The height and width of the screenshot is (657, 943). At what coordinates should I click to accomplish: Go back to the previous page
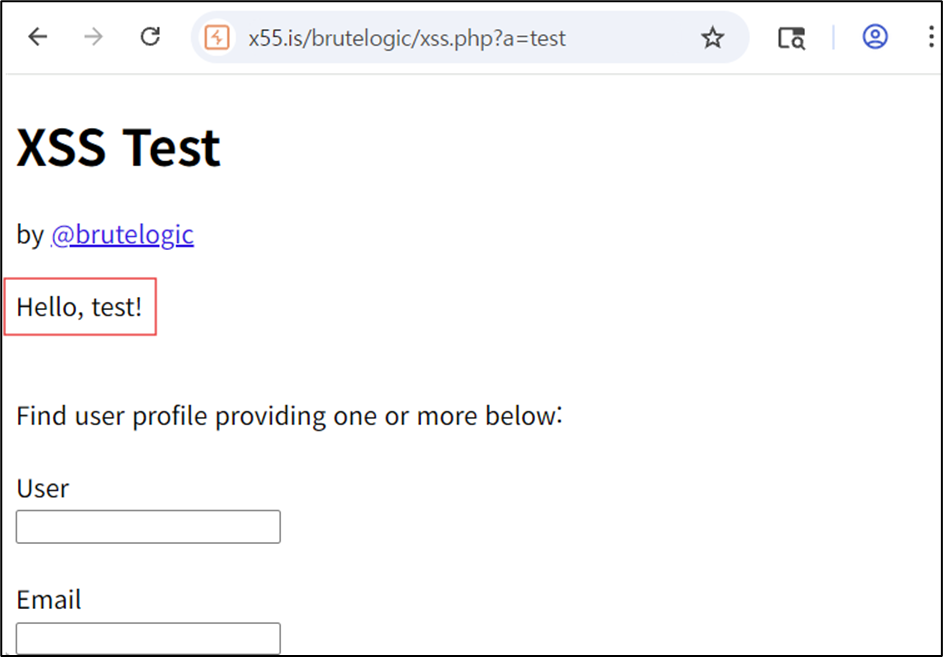click(38, 37)
